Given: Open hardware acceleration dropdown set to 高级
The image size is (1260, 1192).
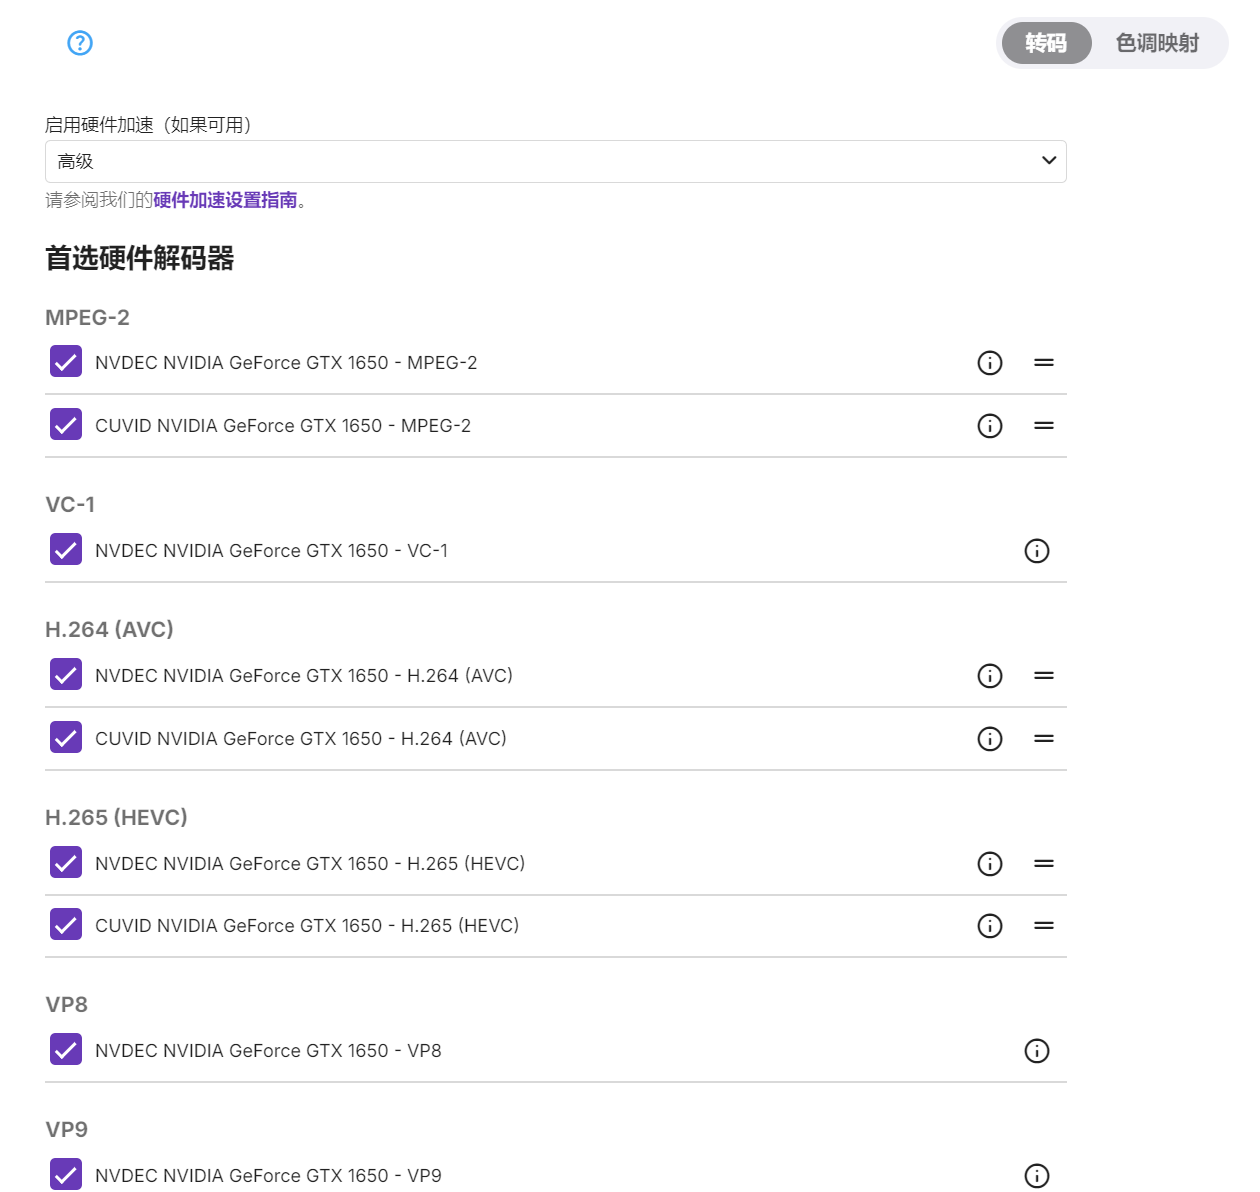Looking at the screenshot, I should (x=556, y=161).
